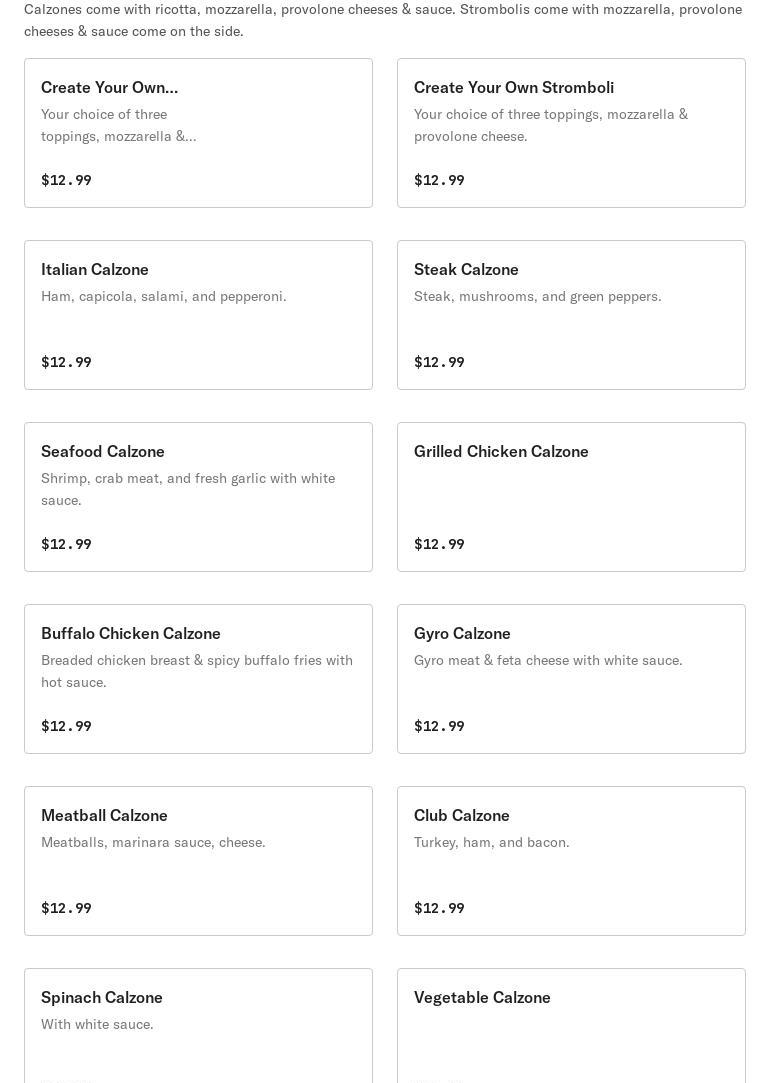Viewport: 770px width, 1083px height.
Task: Click the Gyro Calzone $12.99 price
Action: 439,726
